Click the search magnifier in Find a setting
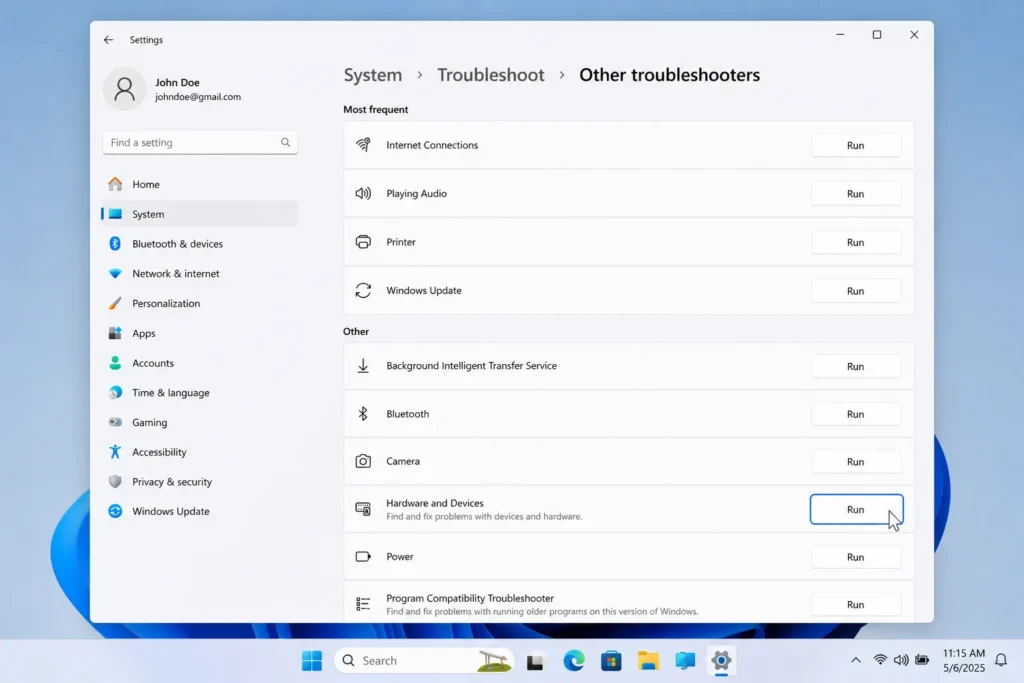Viewport: 1024px width, 683px height. click(285, 142)
